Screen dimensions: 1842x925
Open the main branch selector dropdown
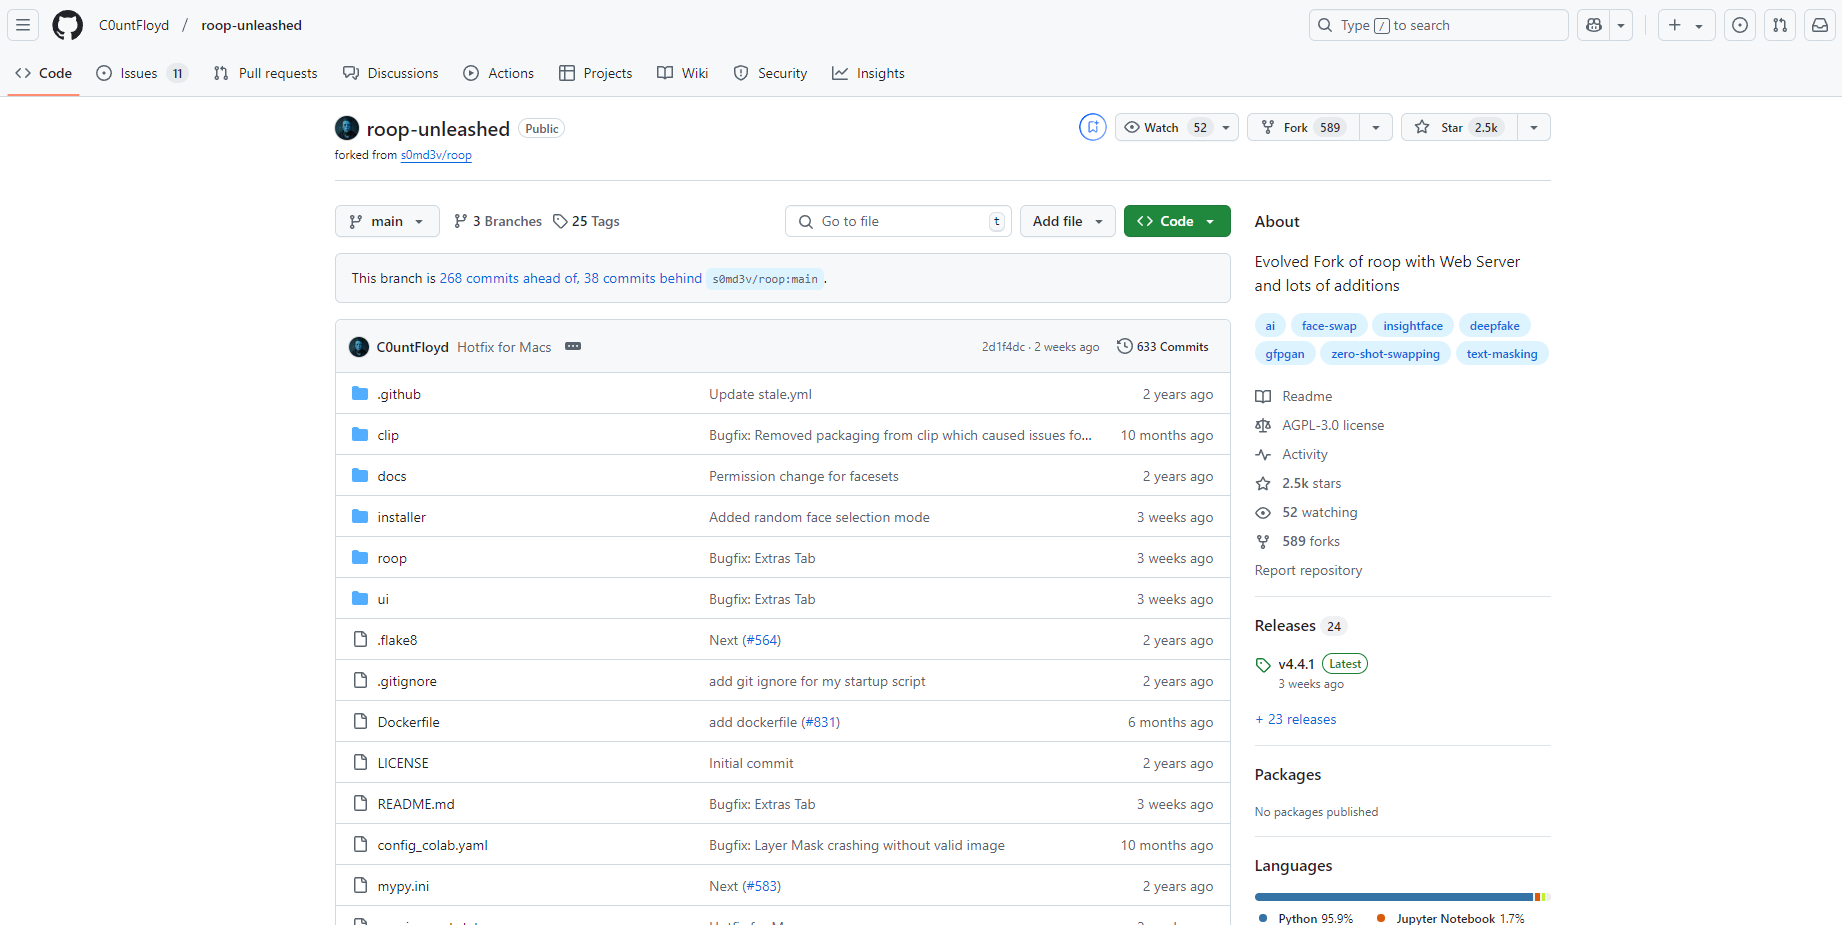pyautogui.click(x=387, y=221)
